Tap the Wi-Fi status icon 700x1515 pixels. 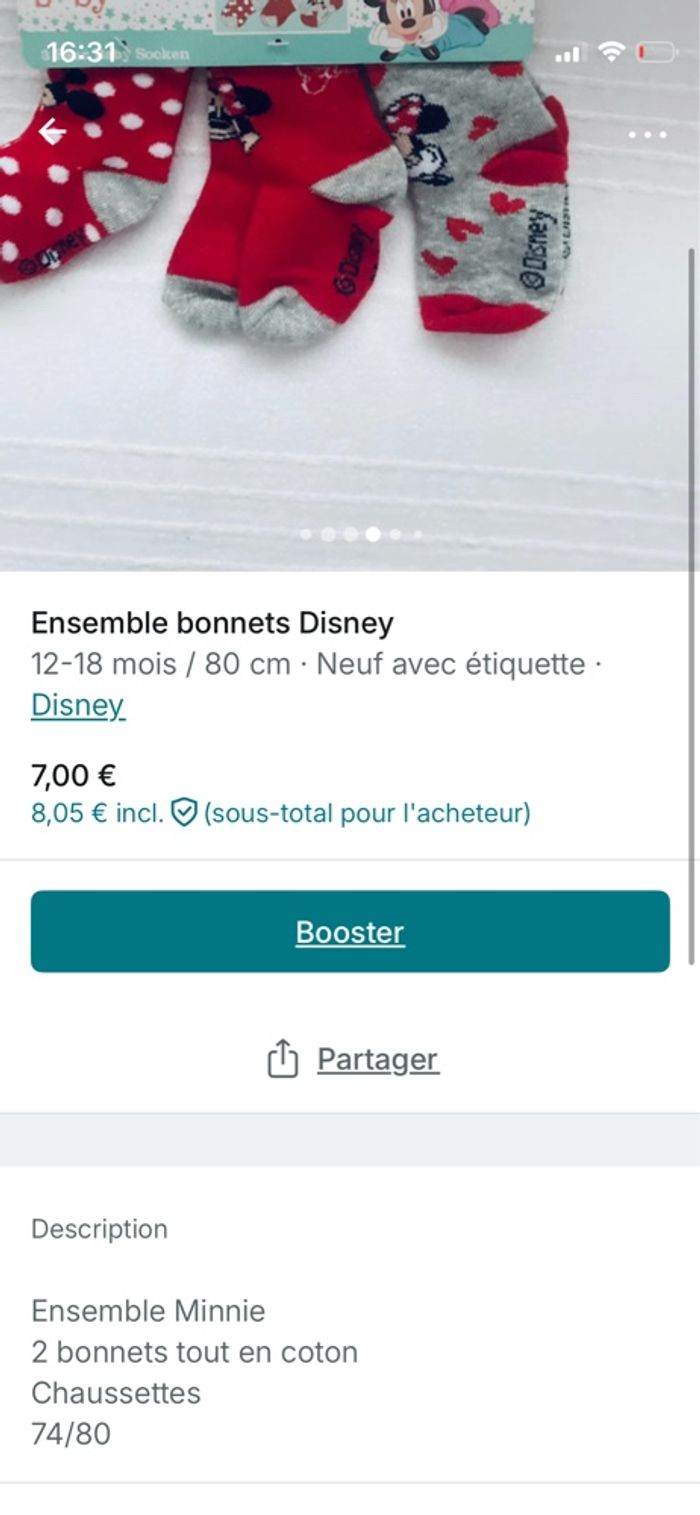[x=610, y=52]
